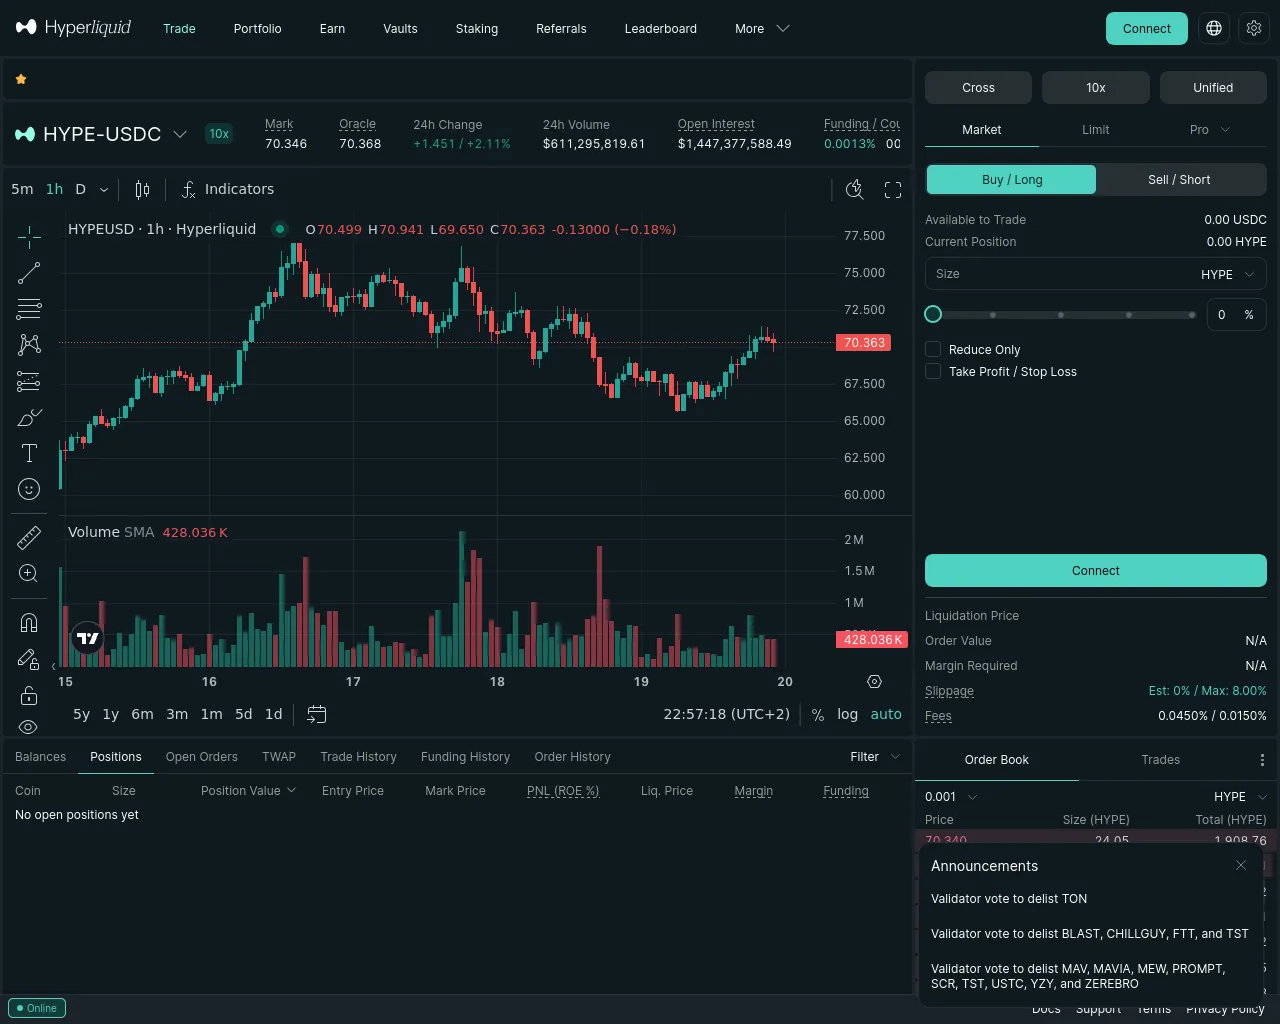Switch to the Trades tab
This screenshot has width=1280, height=1024.
click(x=1161, y=760)
